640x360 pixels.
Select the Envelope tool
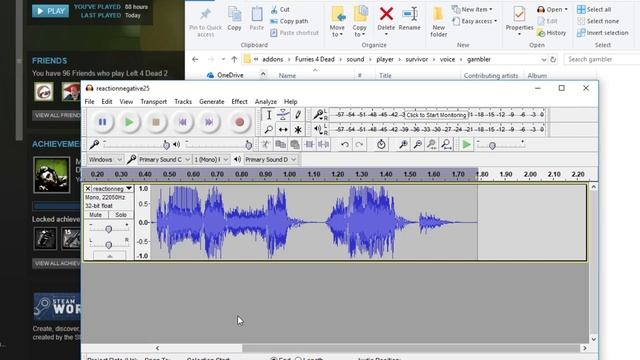[x=283, y=115]
